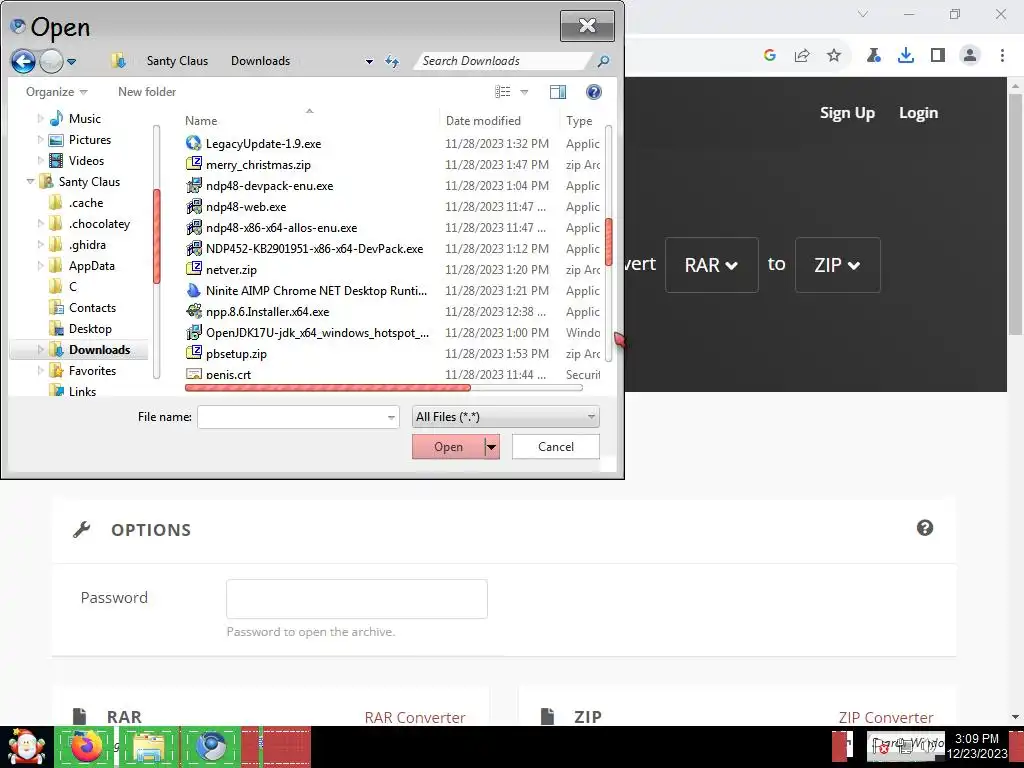Screen dimensions: 1024x768
Task: Click the Santy Claus breadcrumb segment
Action: [x=177, y=61]
